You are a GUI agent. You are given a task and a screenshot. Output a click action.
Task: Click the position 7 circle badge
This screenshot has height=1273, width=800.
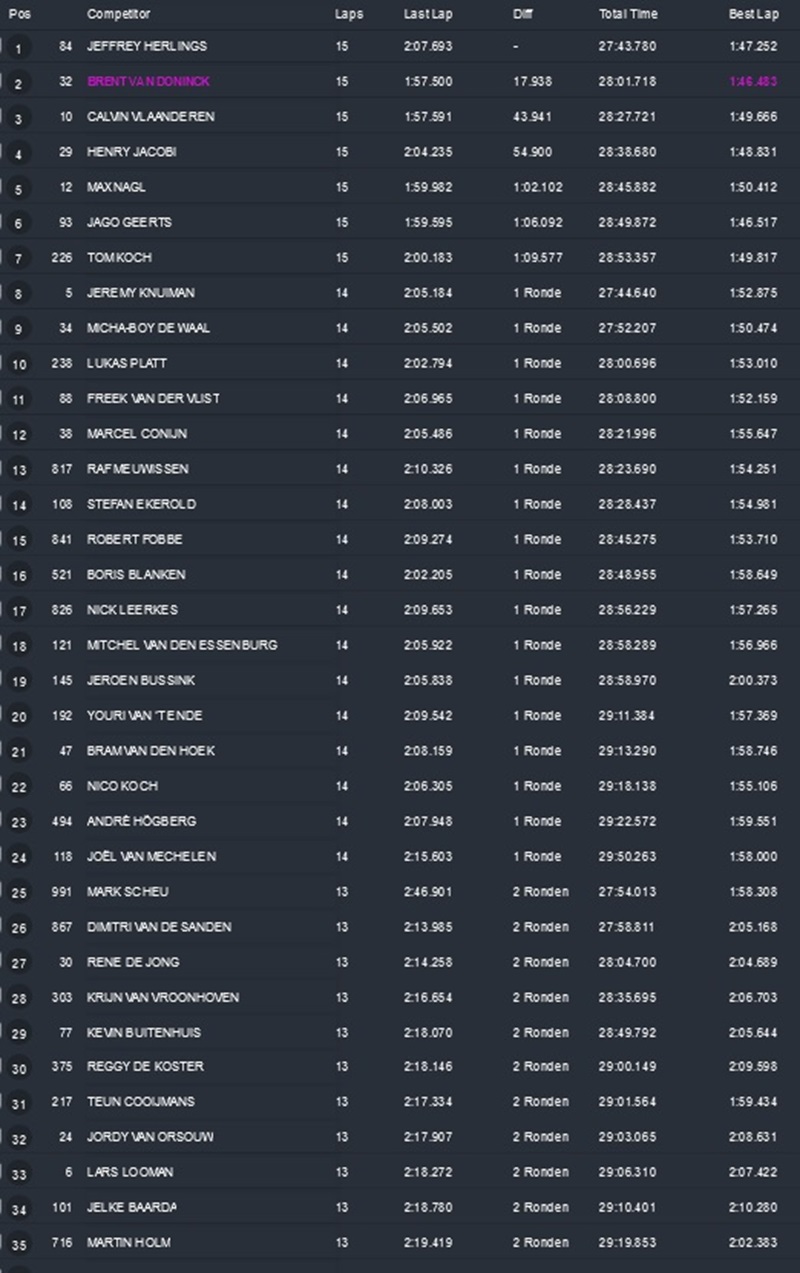coord(18,259)
